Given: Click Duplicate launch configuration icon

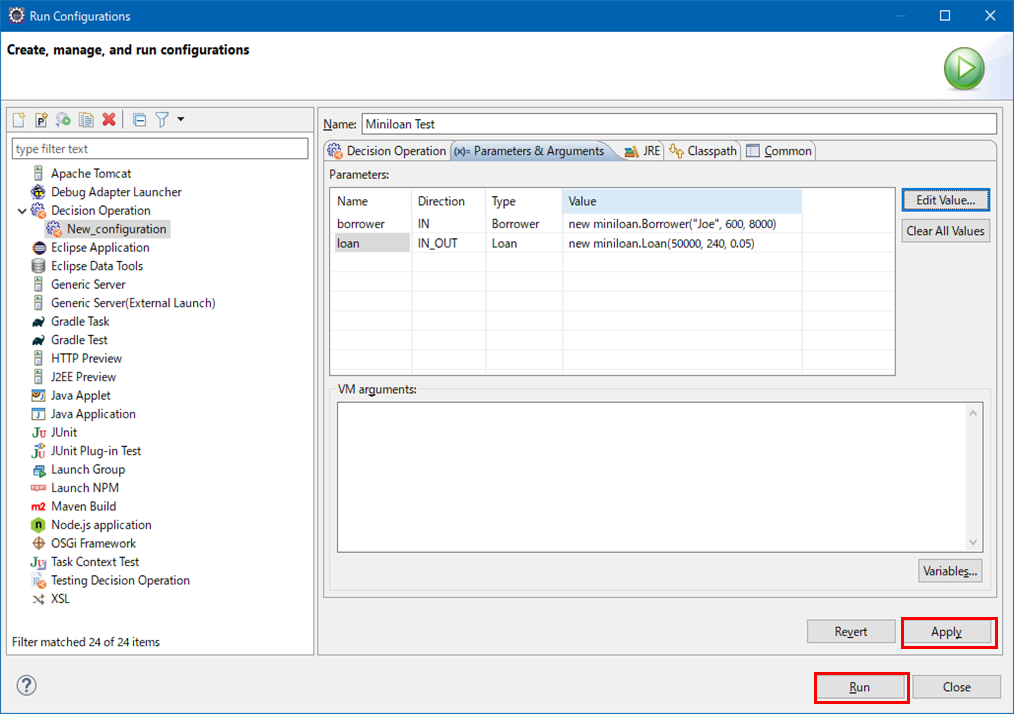Looking at the screenshot, I should coord(86,120).
